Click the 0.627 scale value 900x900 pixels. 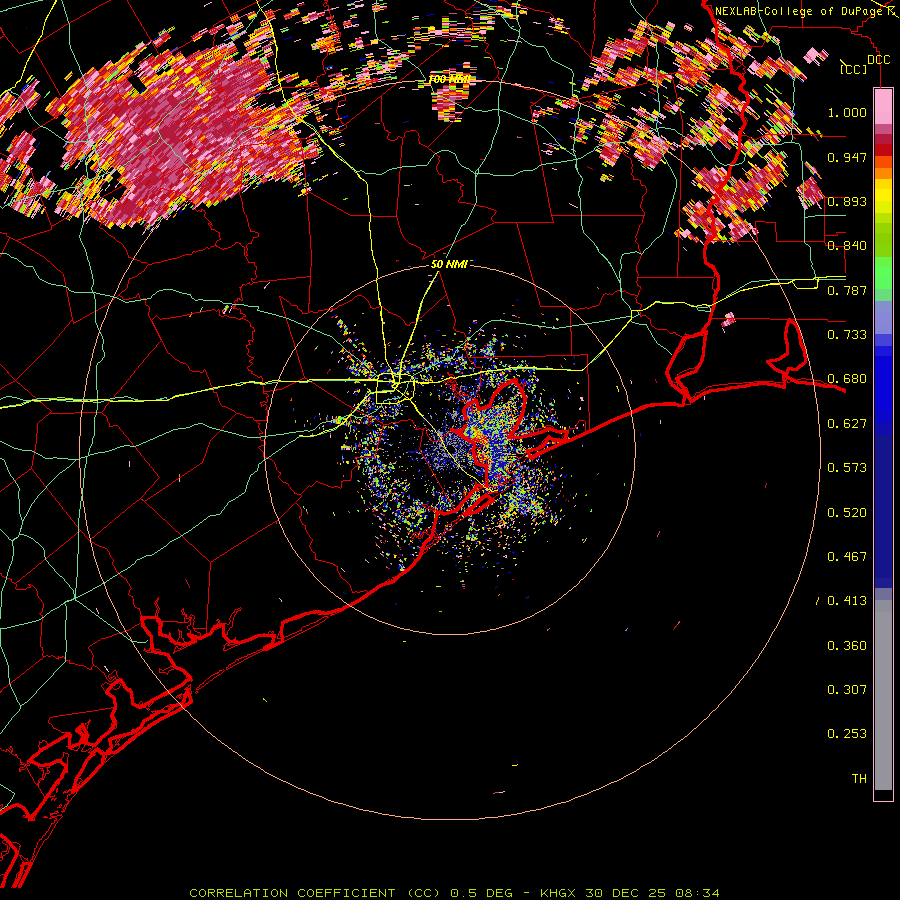click(847, 424)
